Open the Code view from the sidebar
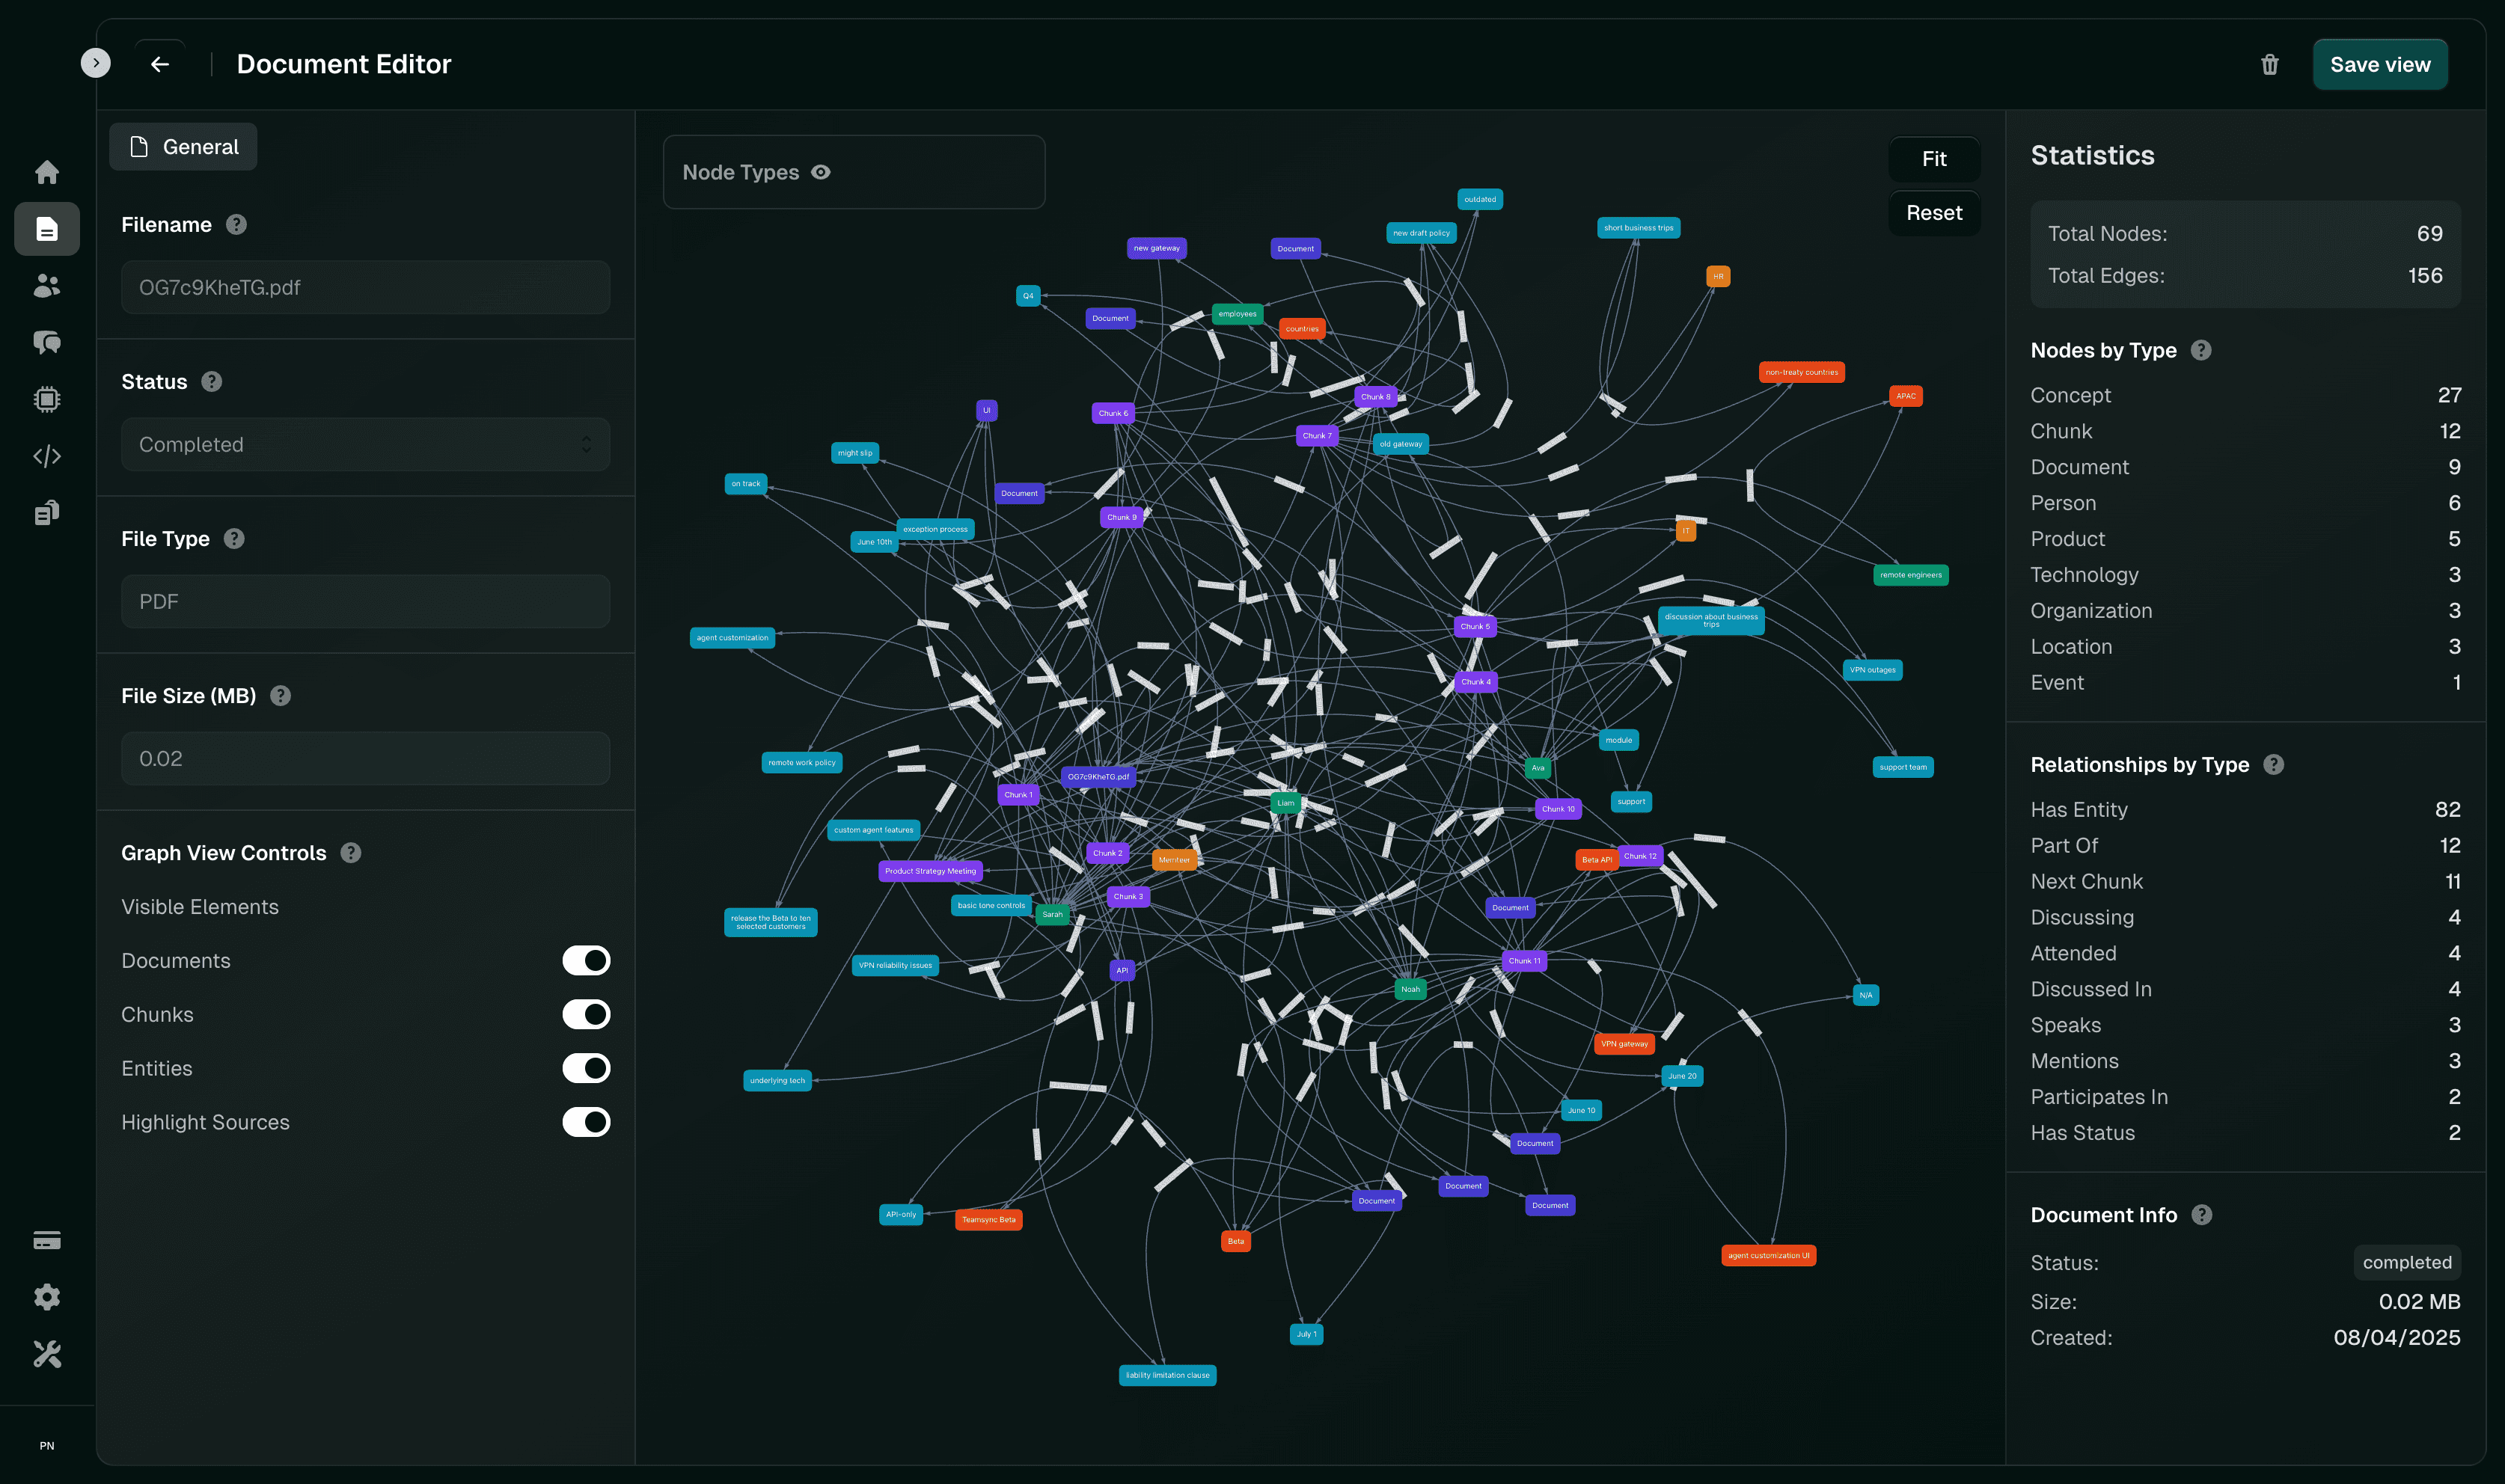Viewport: 2505px width, 1484px height. [47, 456]
